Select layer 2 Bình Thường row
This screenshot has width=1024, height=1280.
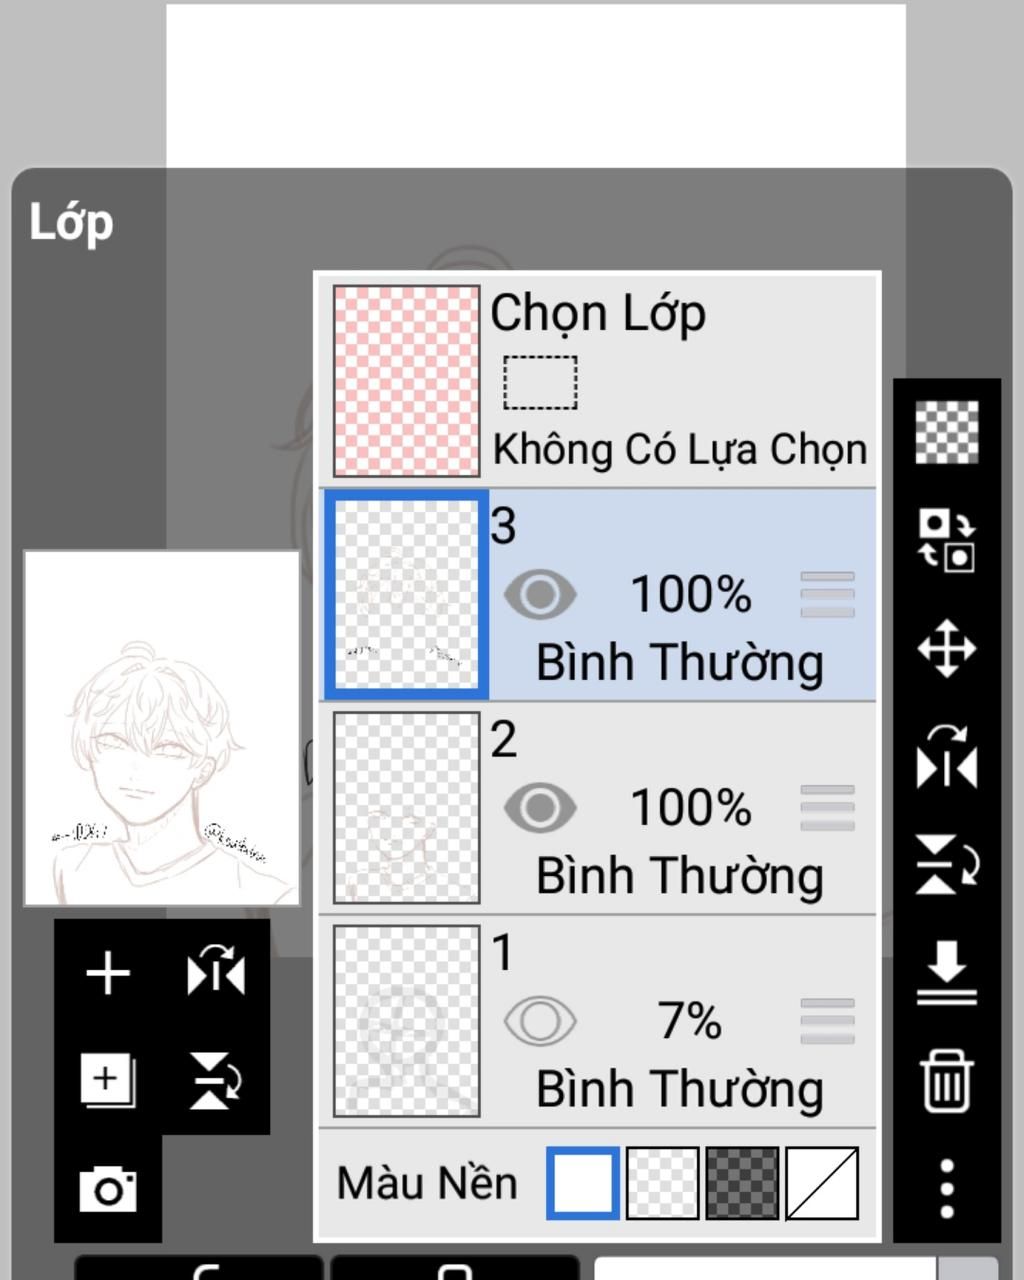[598, 808]
